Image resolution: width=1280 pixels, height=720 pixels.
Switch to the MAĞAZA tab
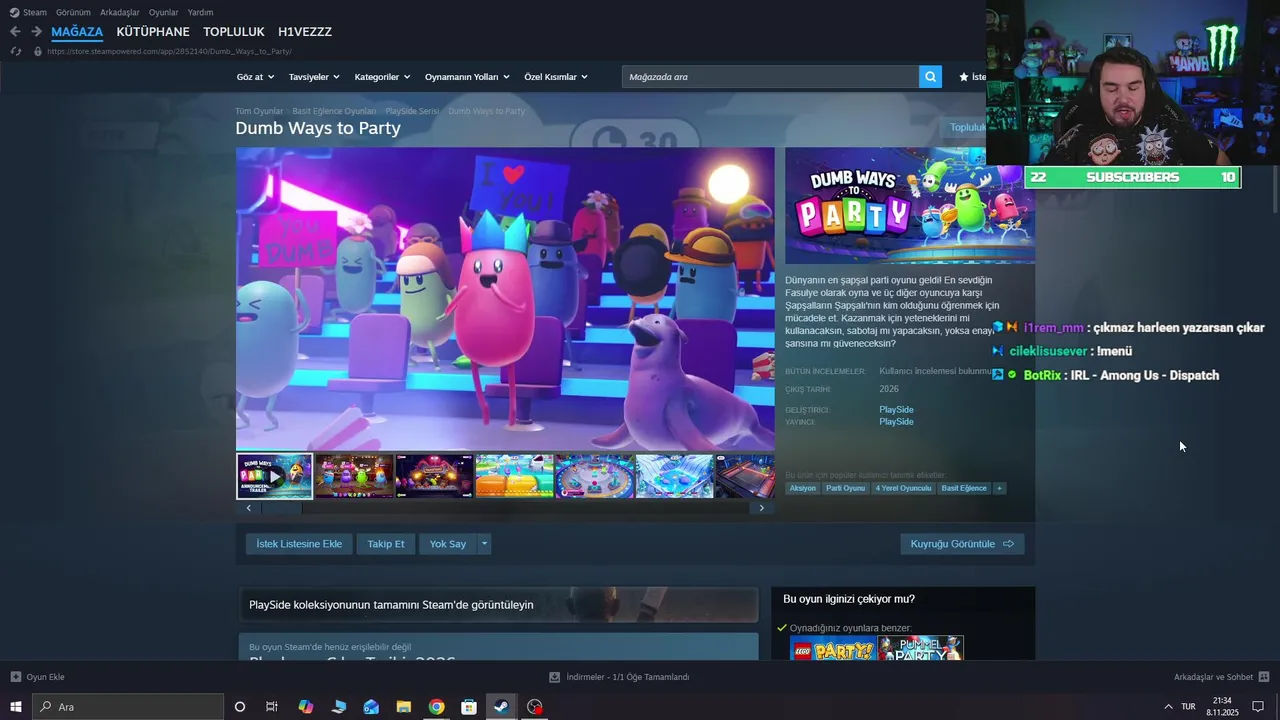point(77,32)
